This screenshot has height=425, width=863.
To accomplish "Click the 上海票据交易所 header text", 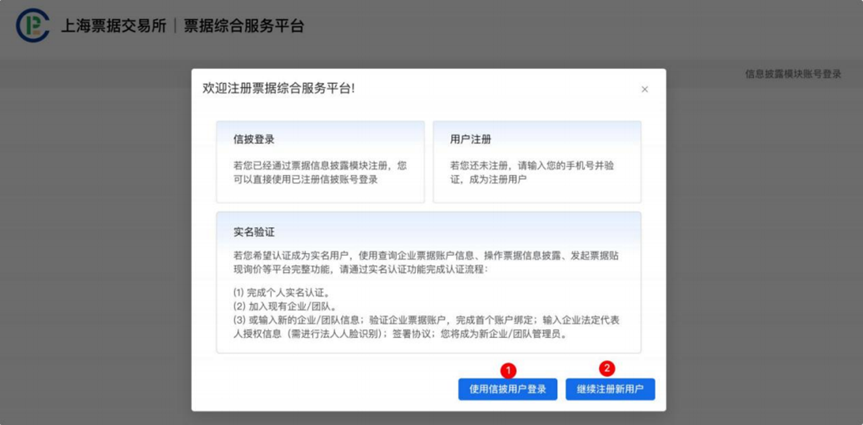I will tap(112, 26).
